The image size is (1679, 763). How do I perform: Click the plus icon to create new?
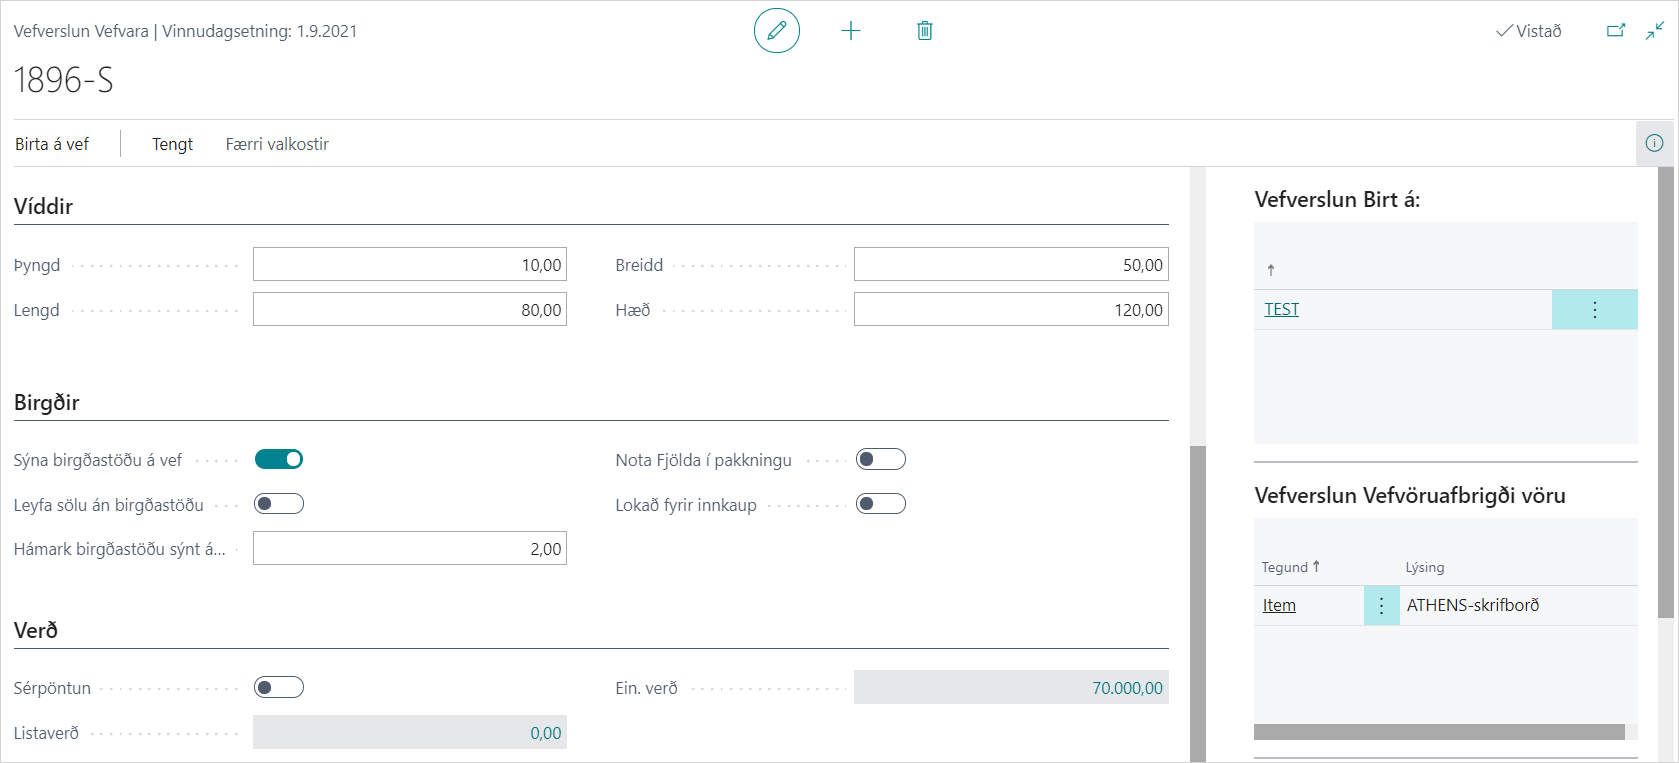[851, 31]
